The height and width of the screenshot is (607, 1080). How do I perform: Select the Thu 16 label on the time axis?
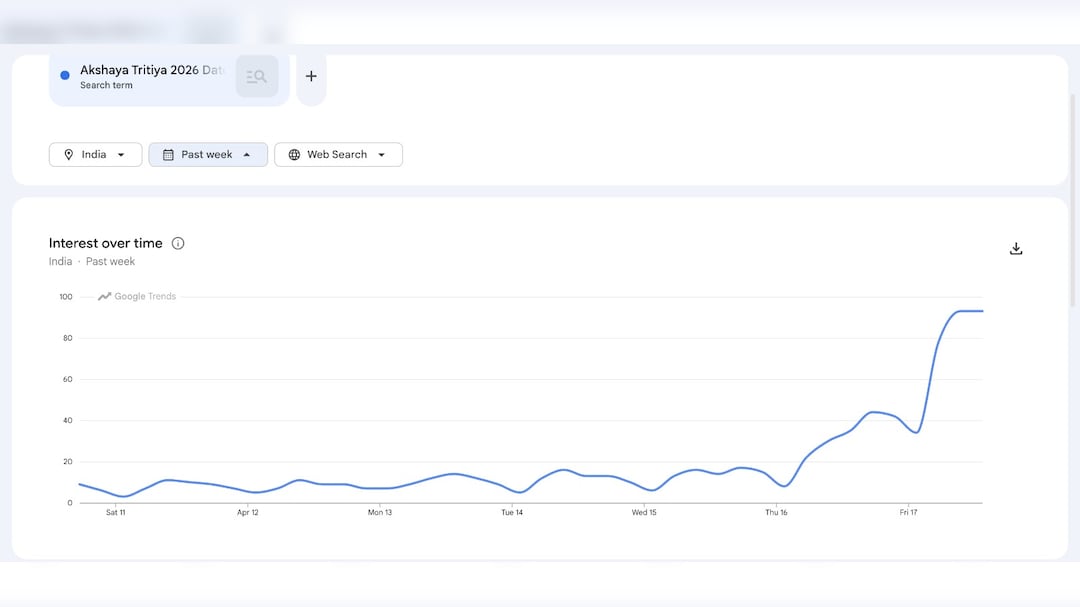tap(776, 513)
